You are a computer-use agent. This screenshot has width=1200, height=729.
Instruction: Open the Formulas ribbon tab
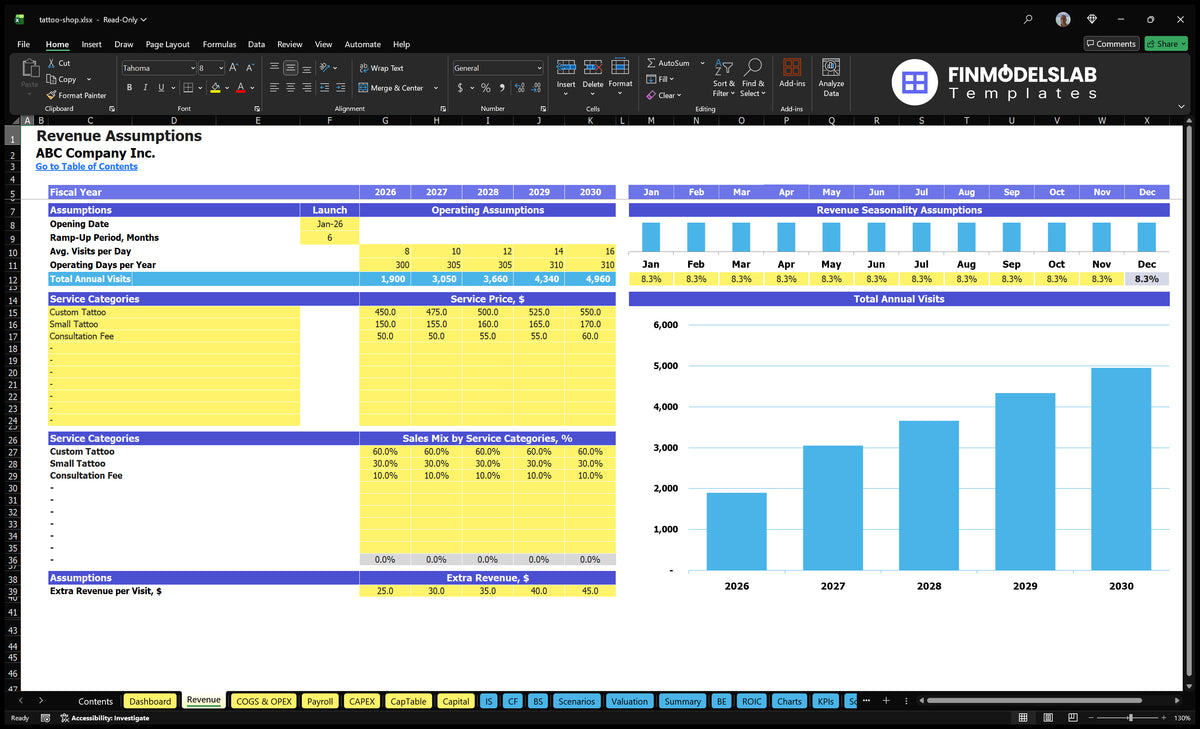219,44
